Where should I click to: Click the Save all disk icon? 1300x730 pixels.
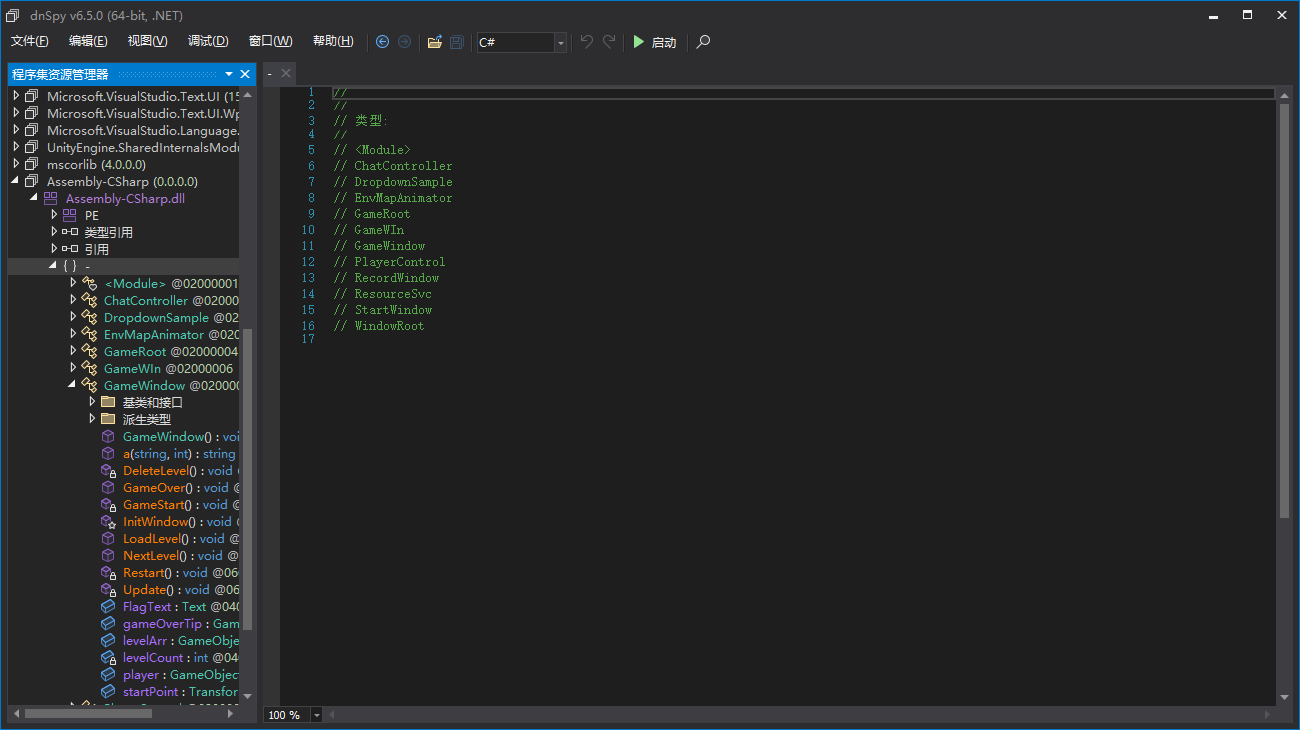click(457, 42)
